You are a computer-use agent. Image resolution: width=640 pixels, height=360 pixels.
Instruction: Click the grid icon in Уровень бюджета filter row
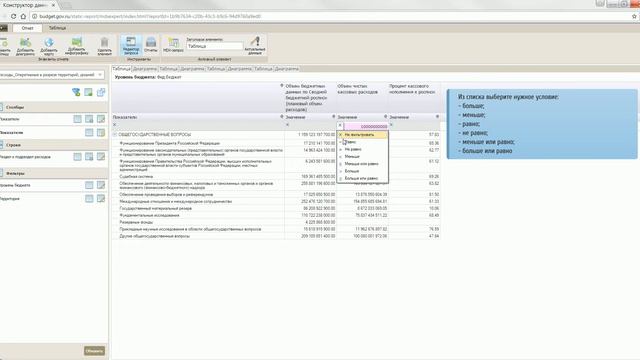pos(89,185)
